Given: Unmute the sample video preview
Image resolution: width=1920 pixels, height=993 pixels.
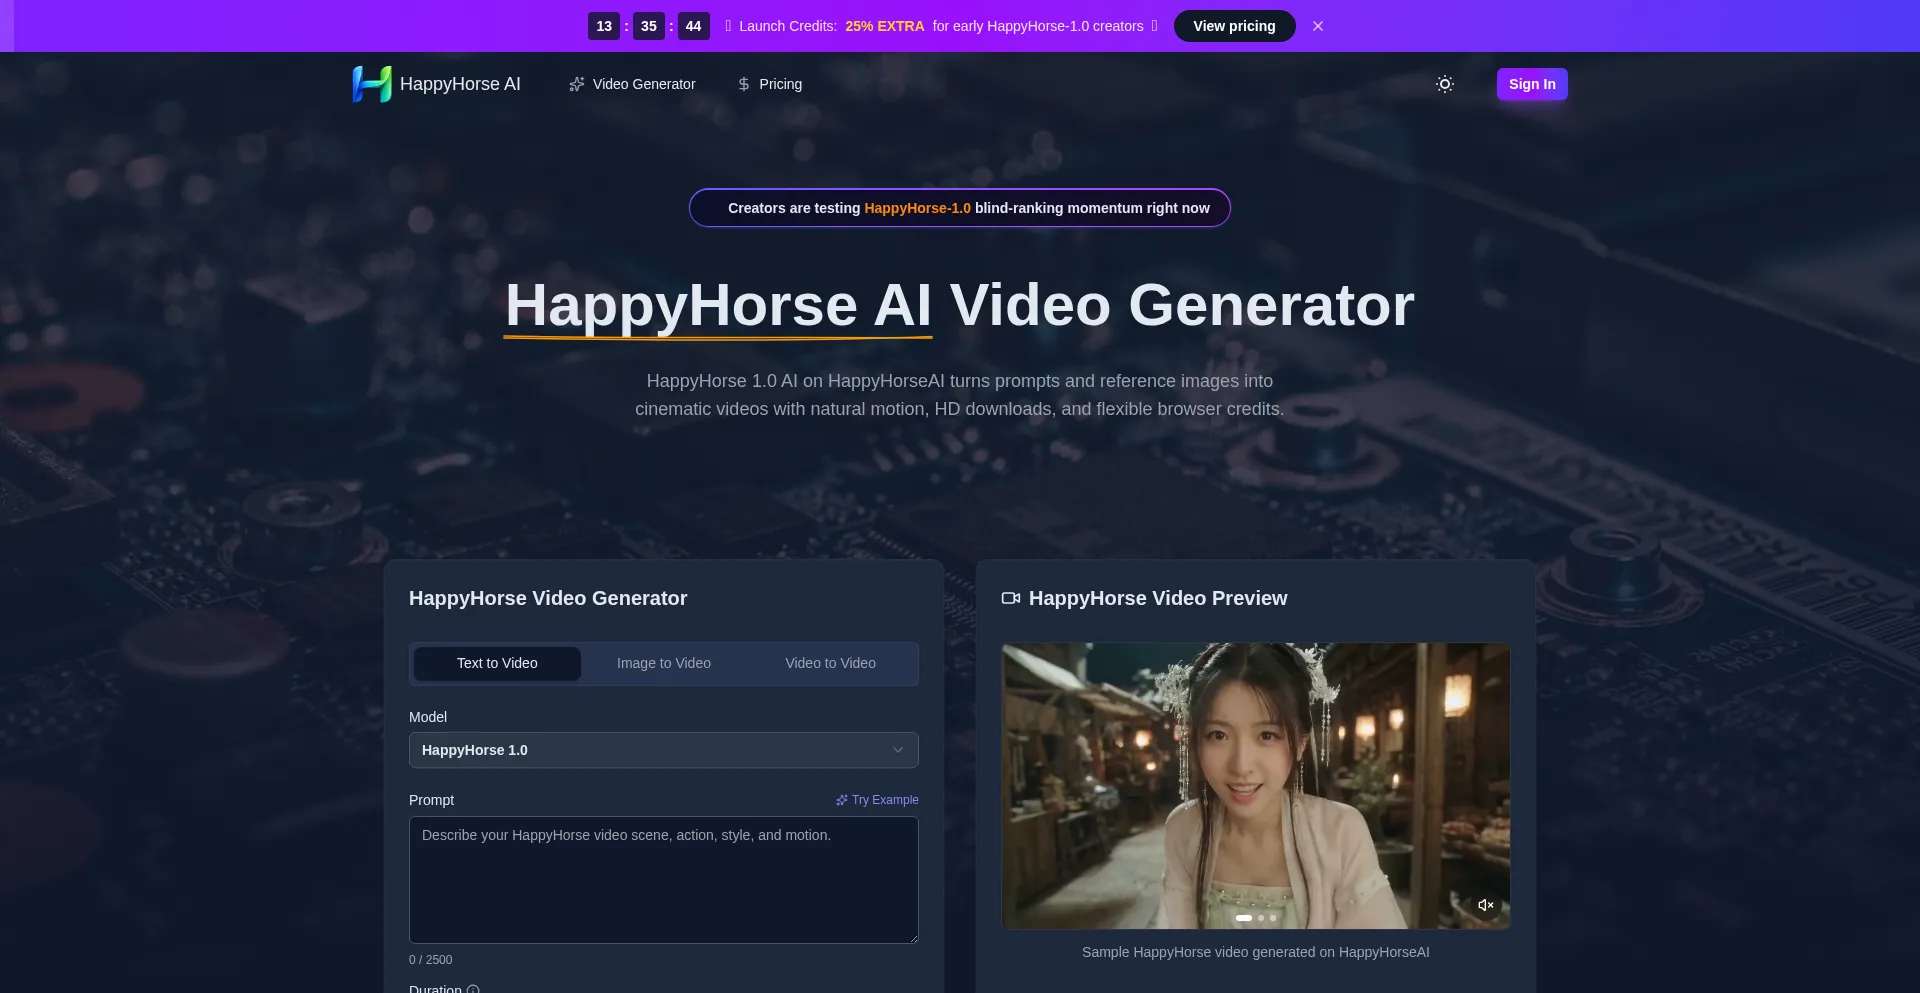Looking at the screenshot, I should click(1486, 905).
